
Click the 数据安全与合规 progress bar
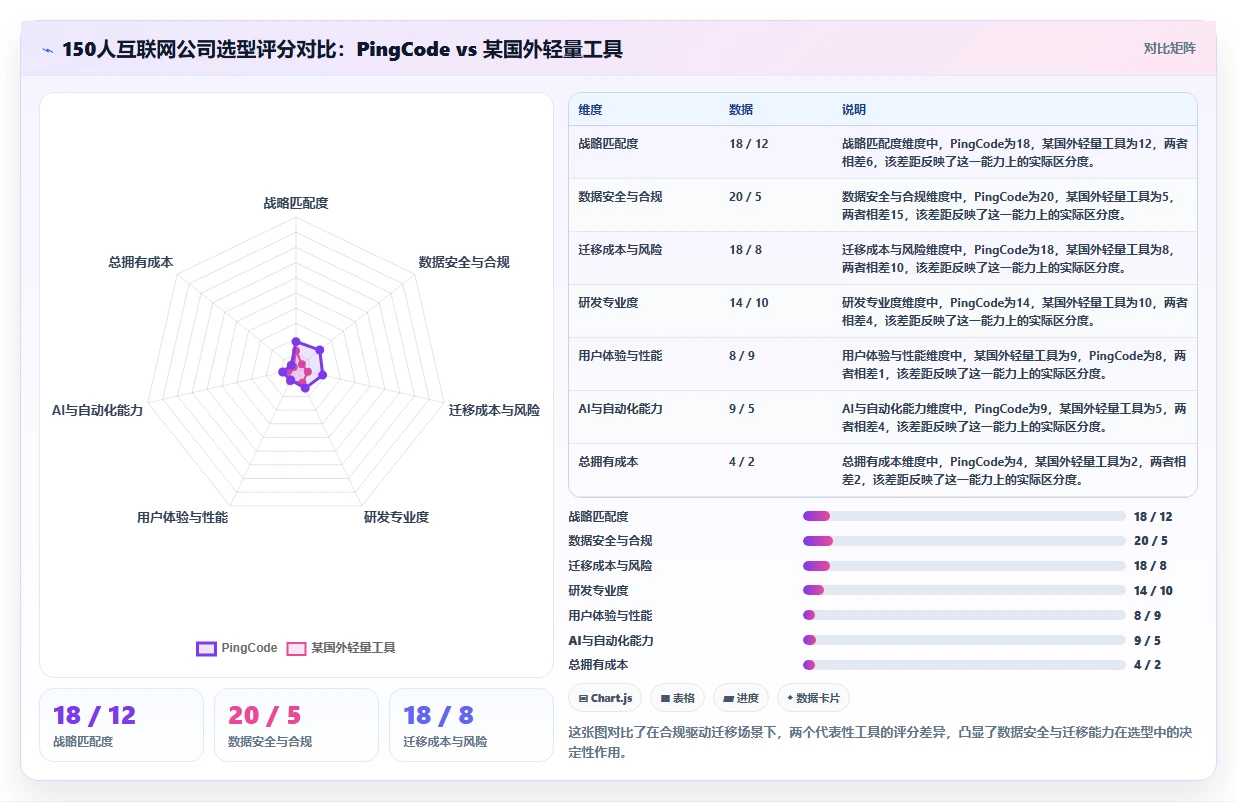964,541
